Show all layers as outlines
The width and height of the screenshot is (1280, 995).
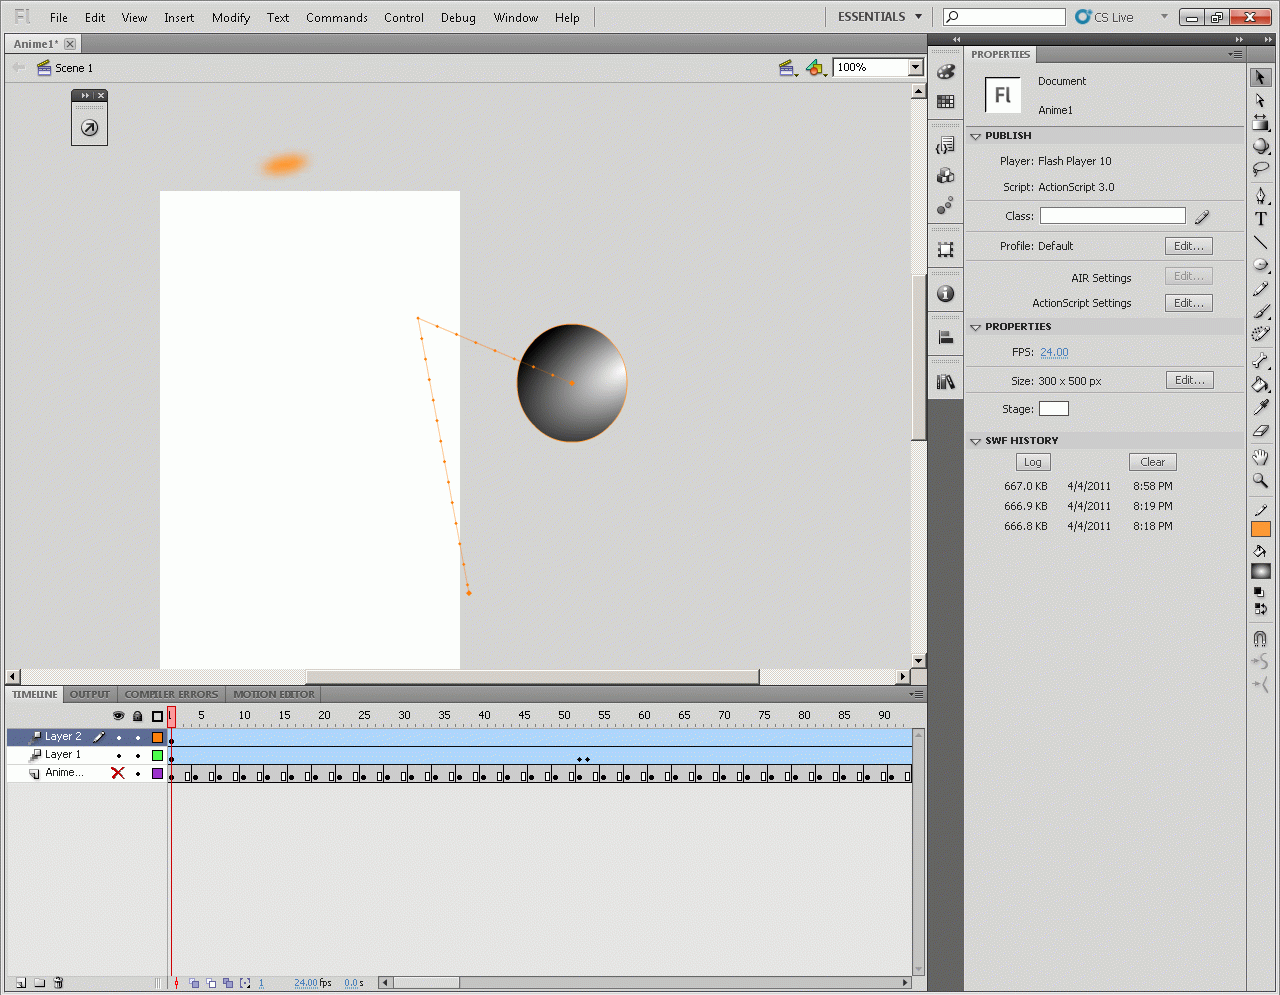tap(157, 716)
